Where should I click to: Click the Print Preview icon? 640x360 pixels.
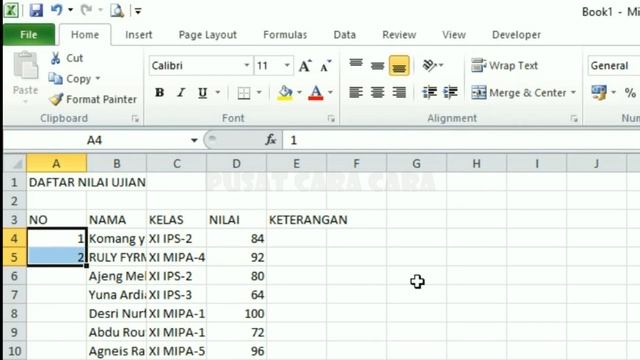point(117,11)
